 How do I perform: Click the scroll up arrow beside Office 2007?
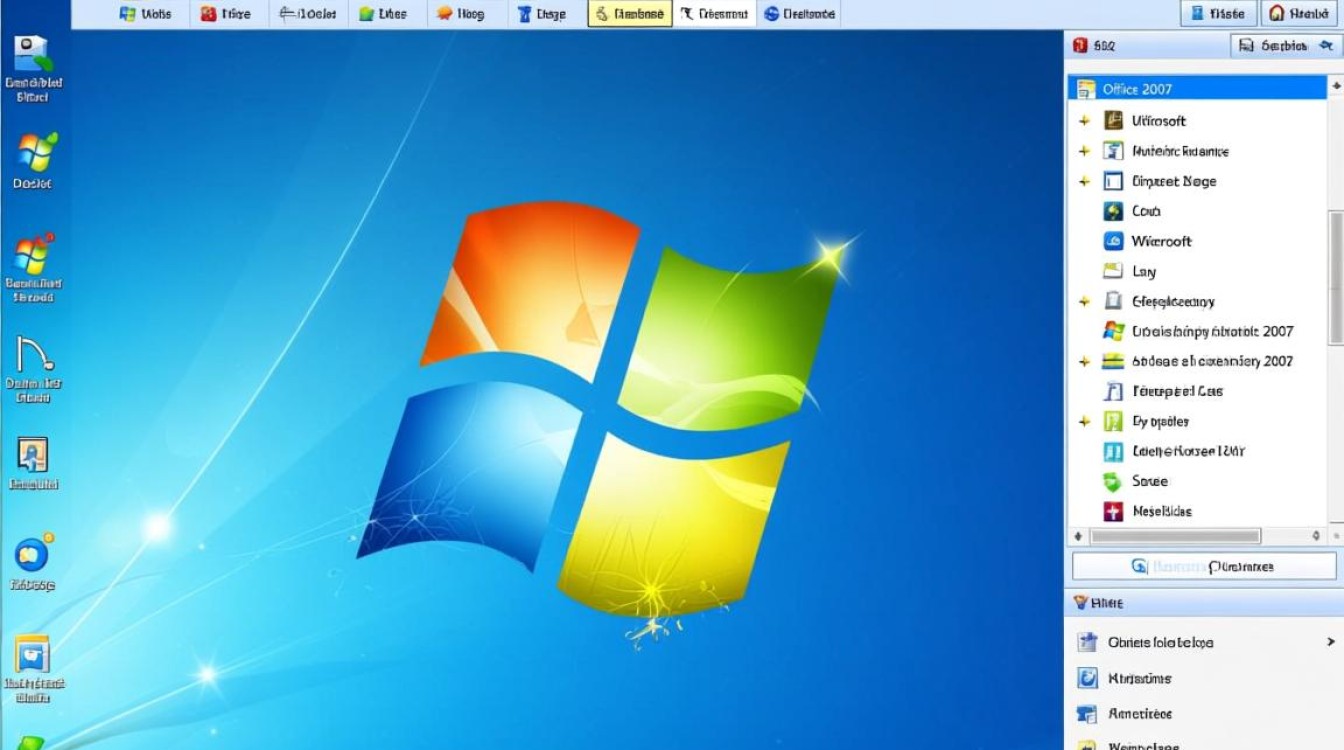tap(1335, 88)
